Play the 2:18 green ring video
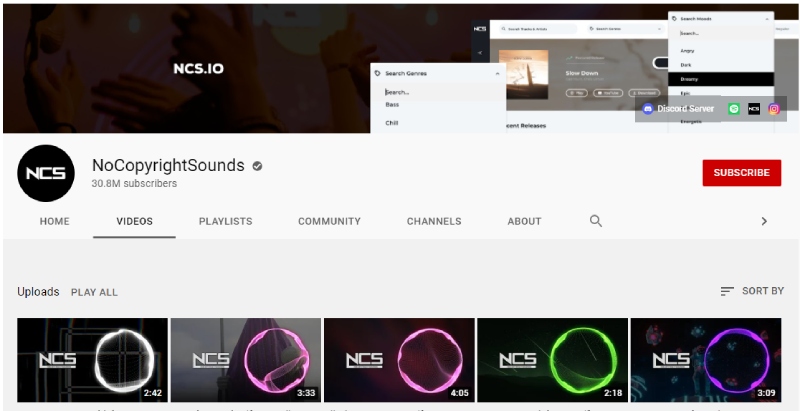Screen dimensions: 800x411 (x=552, y=360)
